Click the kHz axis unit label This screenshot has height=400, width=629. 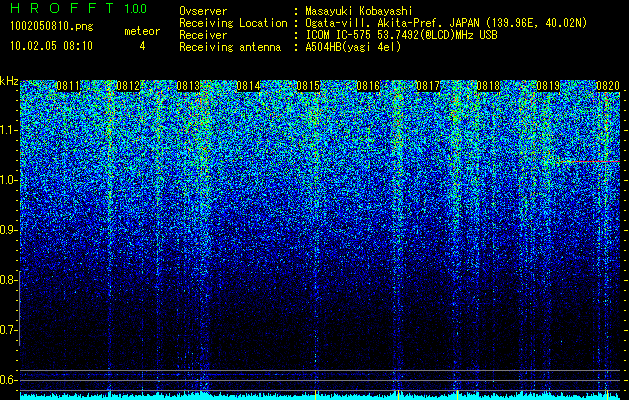point(9,81)
